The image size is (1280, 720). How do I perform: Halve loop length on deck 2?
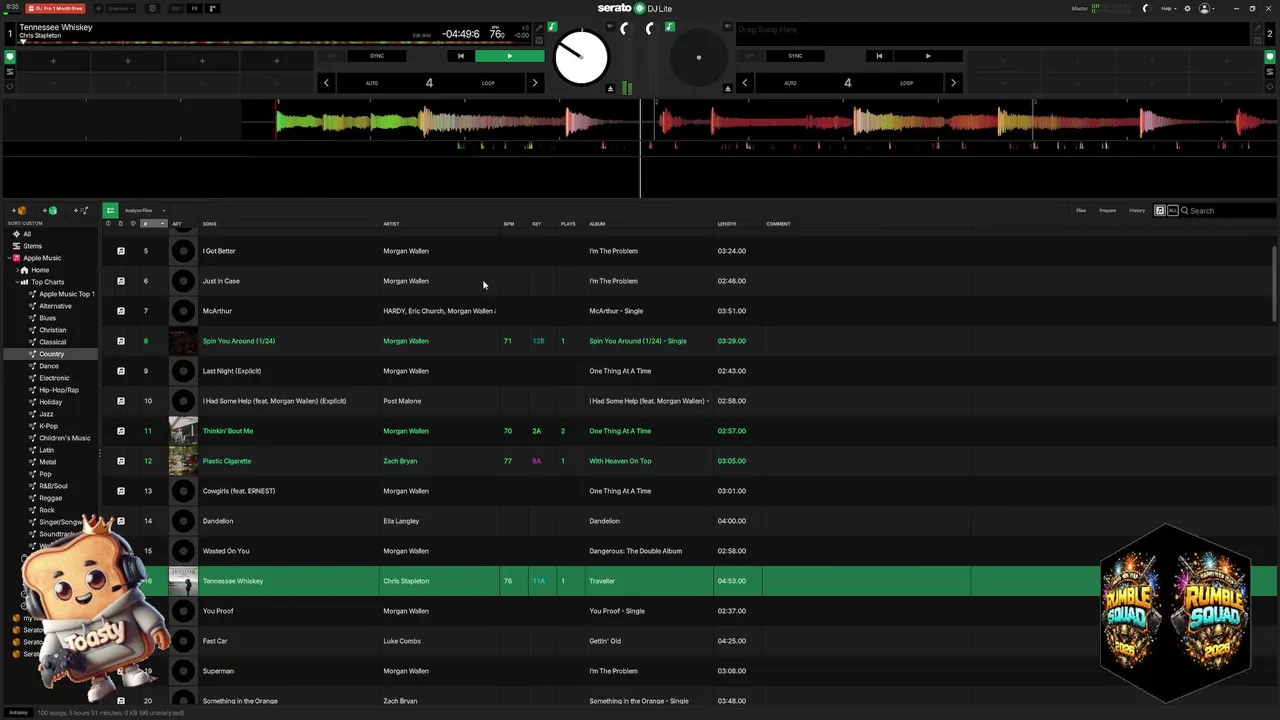coord(744,83)
